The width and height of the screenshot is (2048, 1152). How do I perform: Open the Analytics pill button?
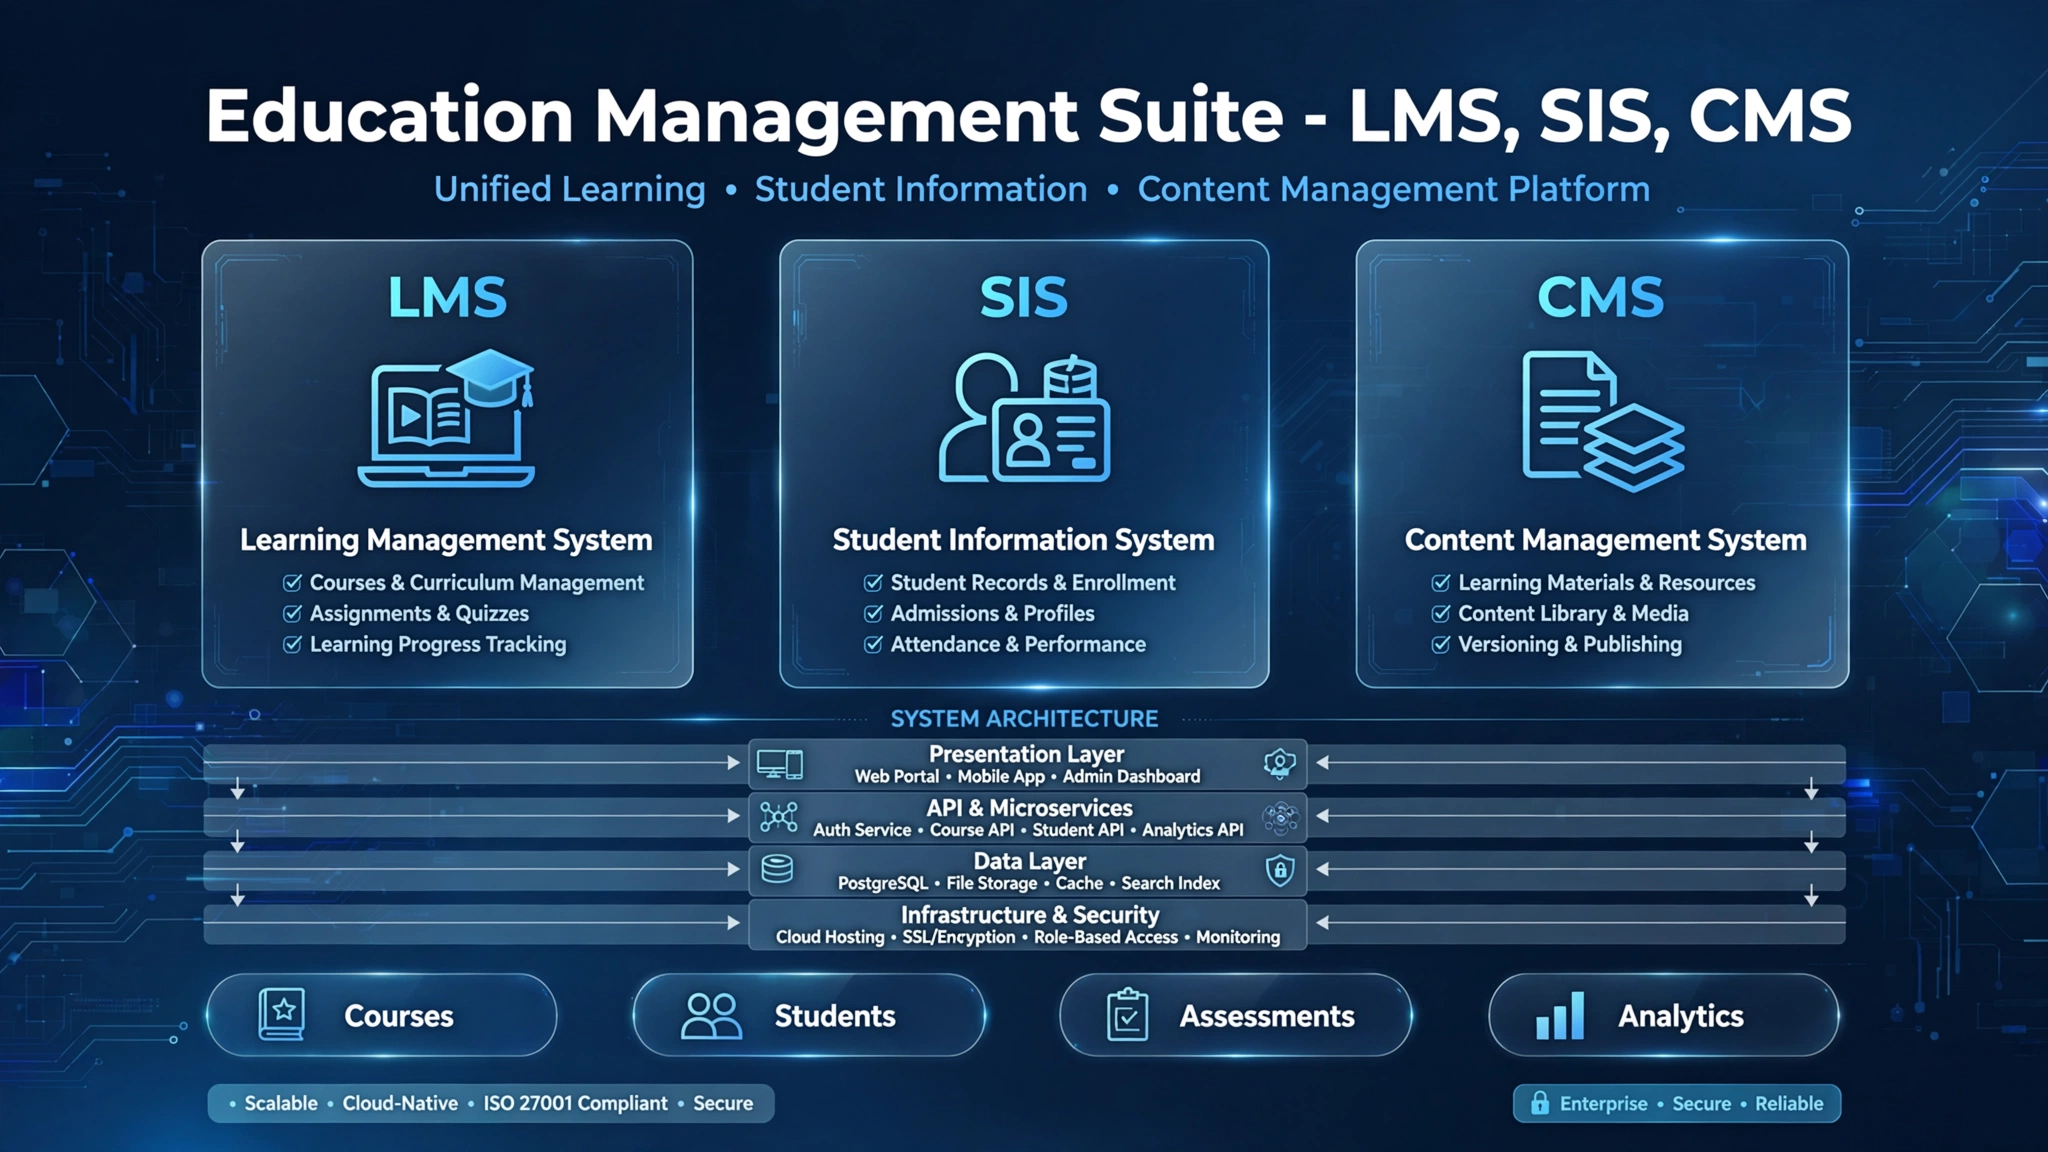[x=1664, y=1015]
